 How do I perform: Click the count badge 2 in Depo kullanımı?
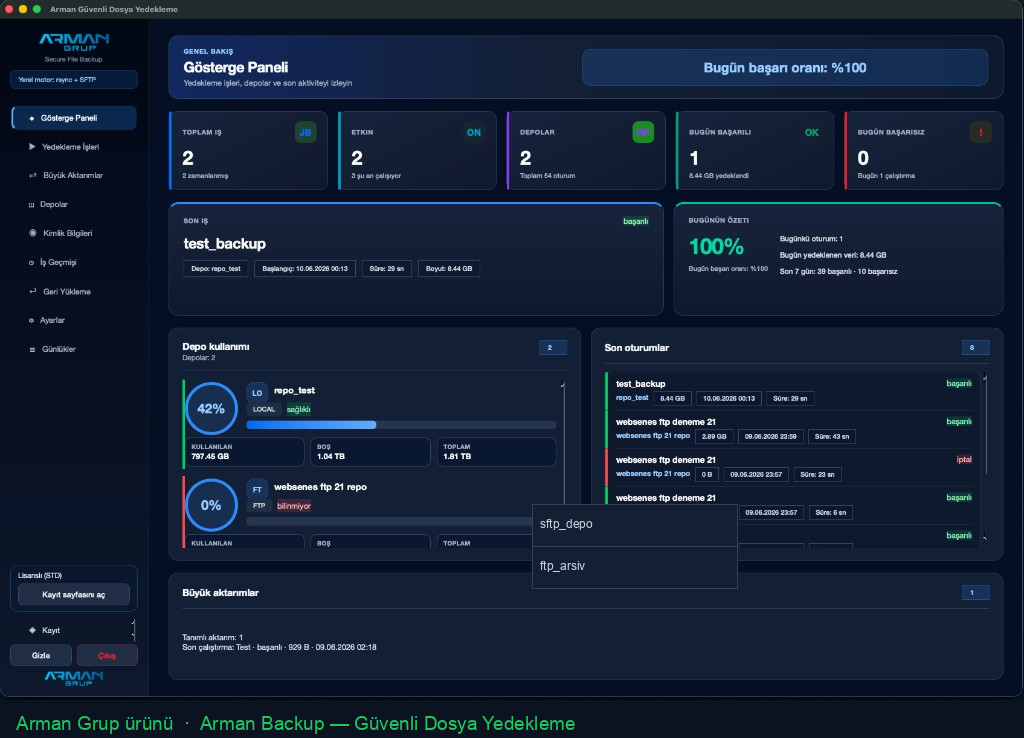tap(552, 347)
